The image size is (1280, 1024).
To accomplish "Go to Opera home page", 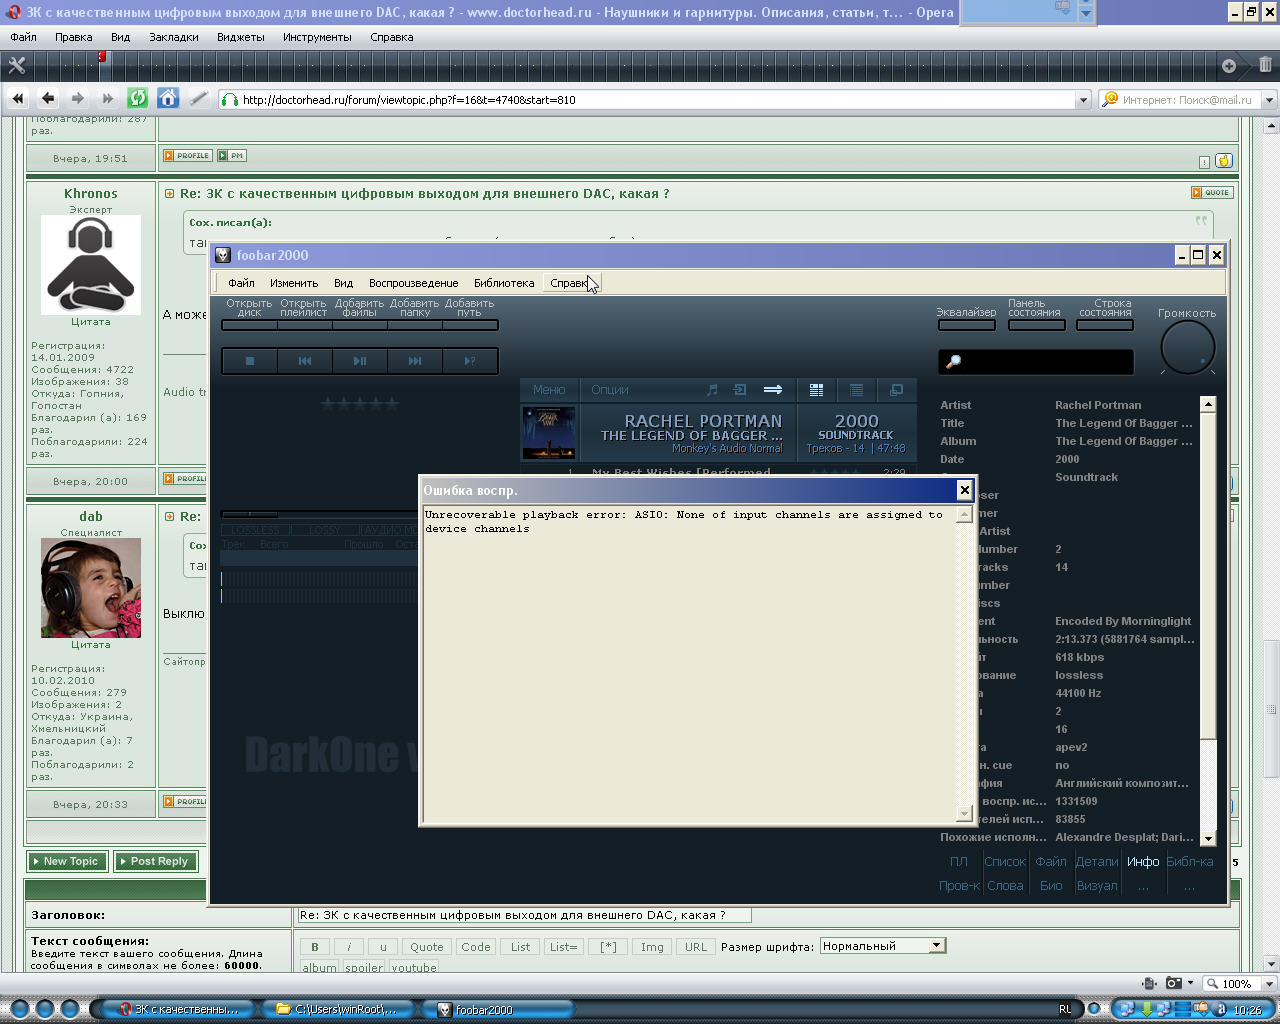I will pyautogui.click(x=168, y=98).
